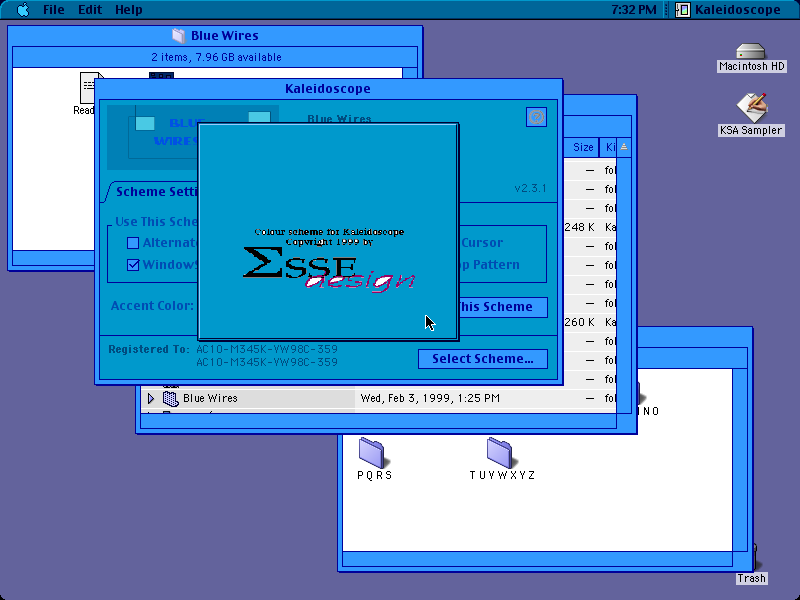Toggle the list sort order arrow

click(x=623, y=147)
